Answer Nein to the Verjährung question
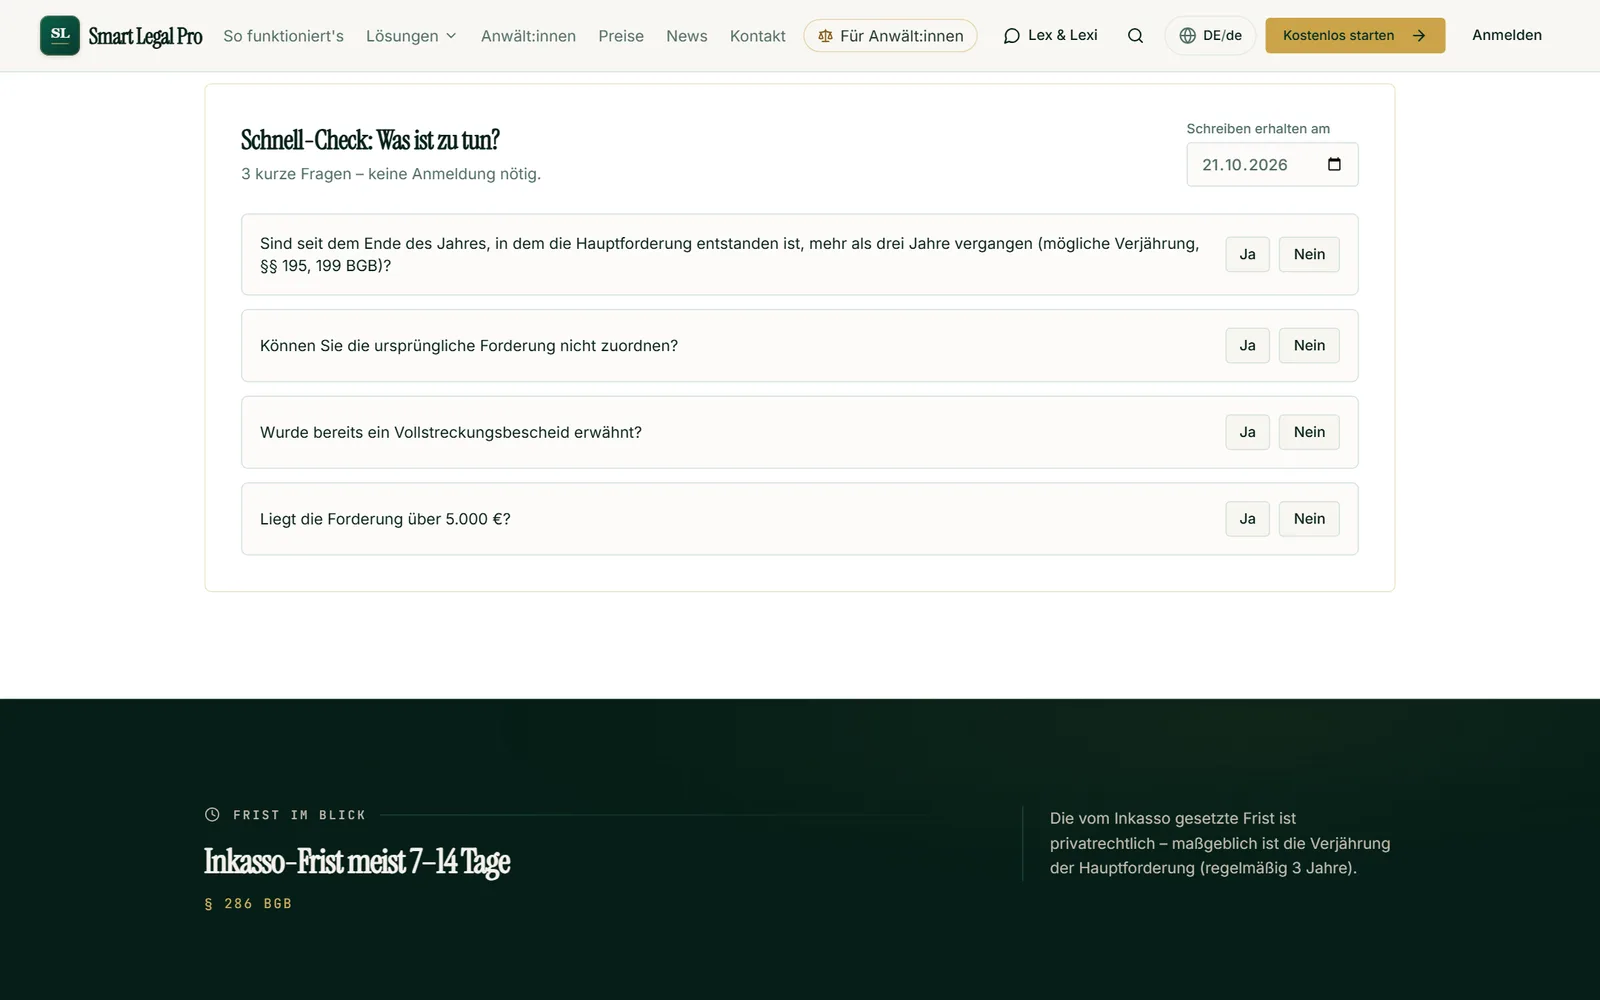 tap(1309, 254)
